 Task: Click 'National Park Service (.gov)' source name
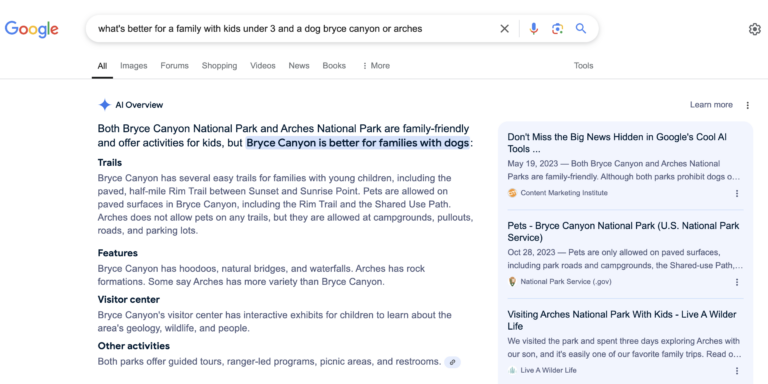[566, 282]
